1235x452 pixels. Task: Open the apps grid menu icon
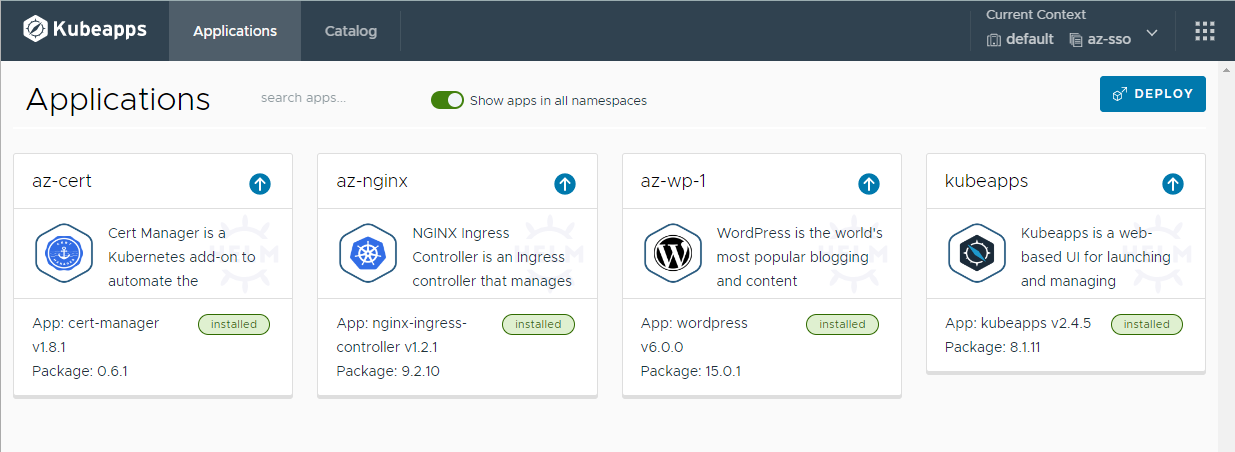(x=1205, y=31)
